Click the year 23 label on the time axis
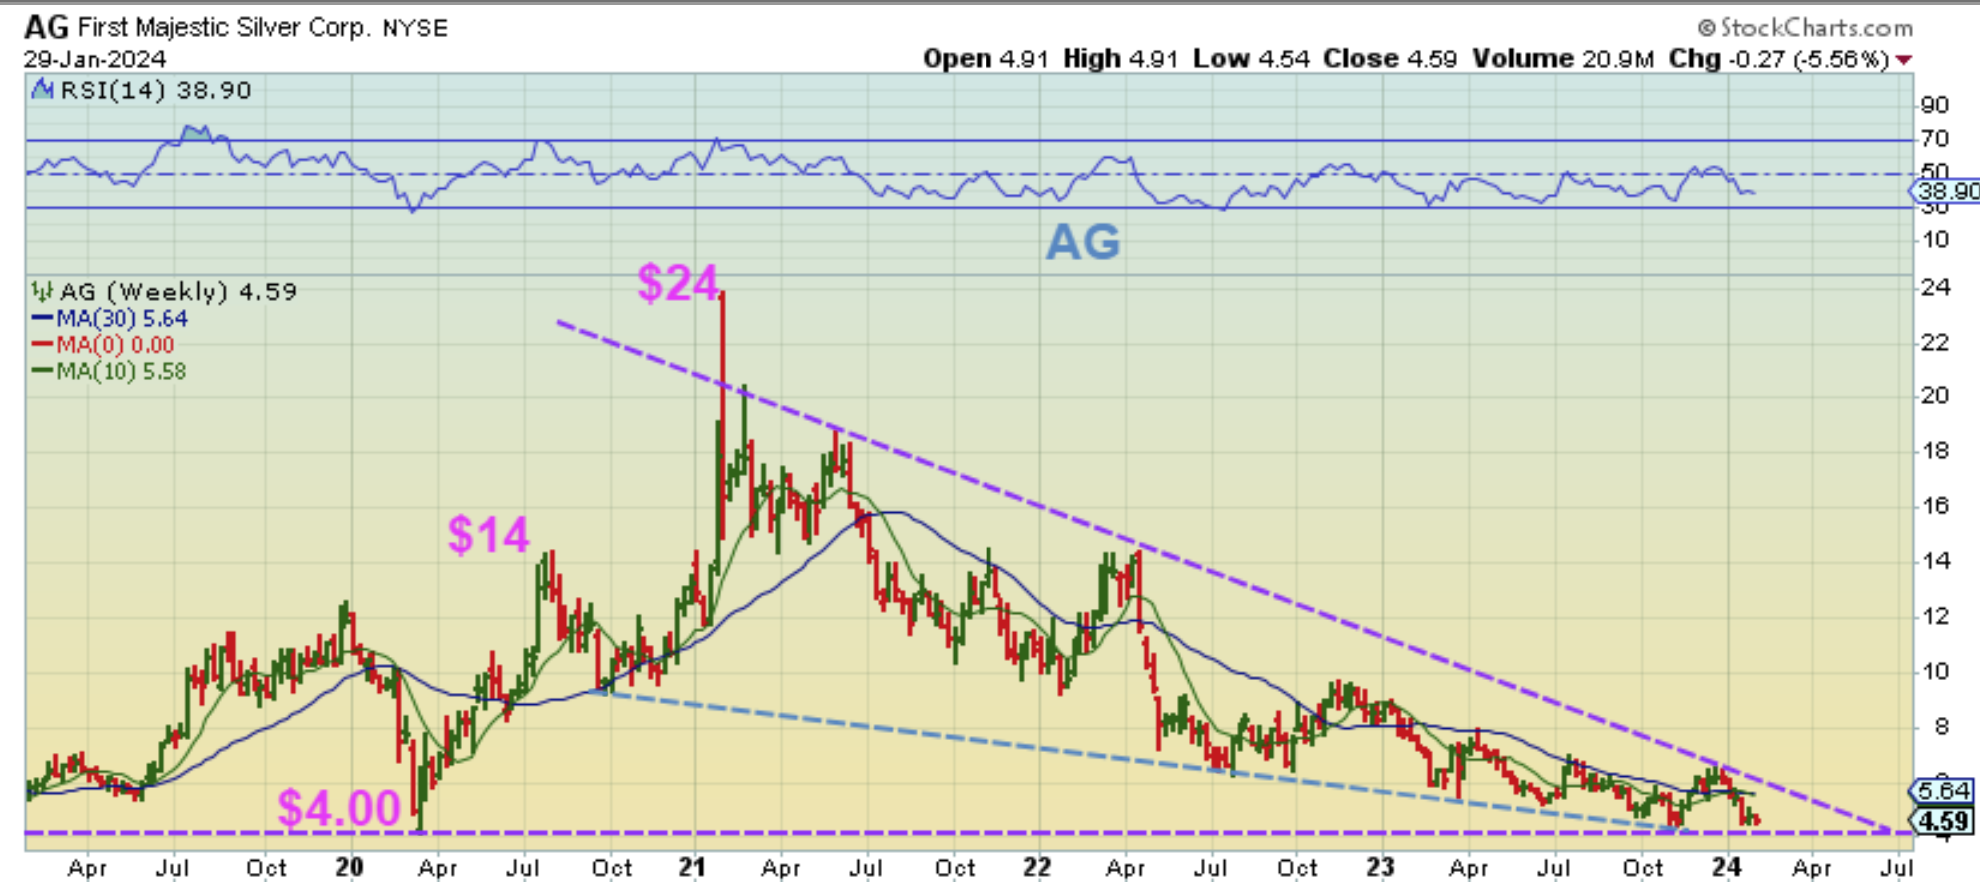 tap(1381, 866)
